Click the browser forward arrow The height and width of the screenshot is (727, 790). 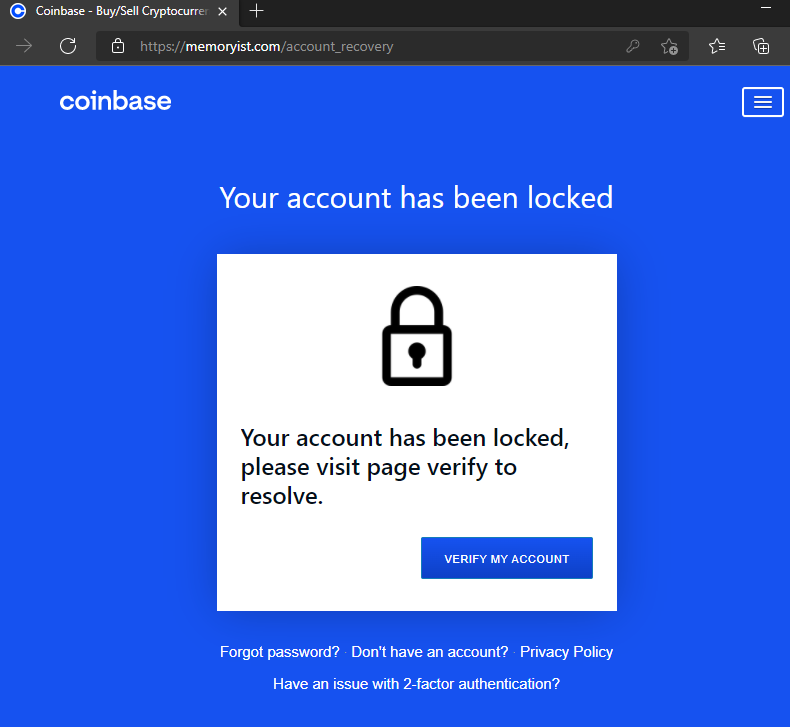[24, 46]
